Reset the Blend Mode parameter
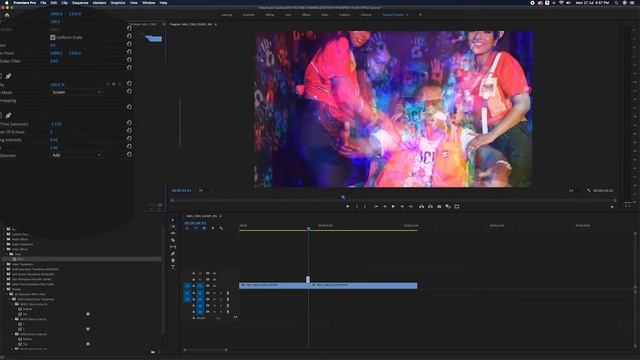Viewport: 640px width, 360px height. tap(129, 91)
